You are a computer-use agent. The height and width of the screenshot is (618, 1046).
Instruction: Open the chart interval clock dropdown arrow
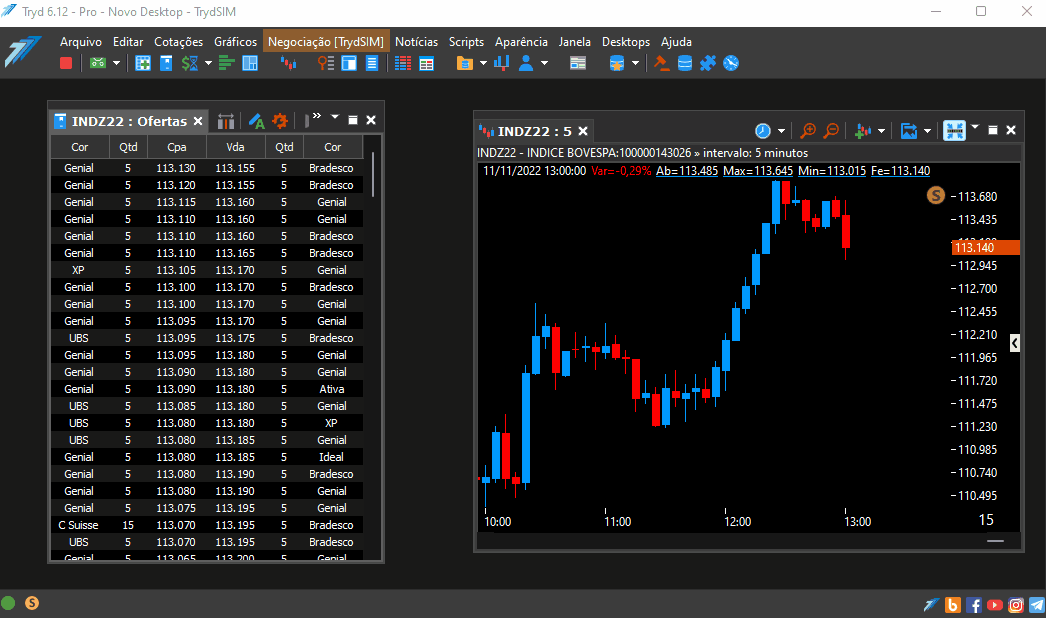(x=781, y=131)
